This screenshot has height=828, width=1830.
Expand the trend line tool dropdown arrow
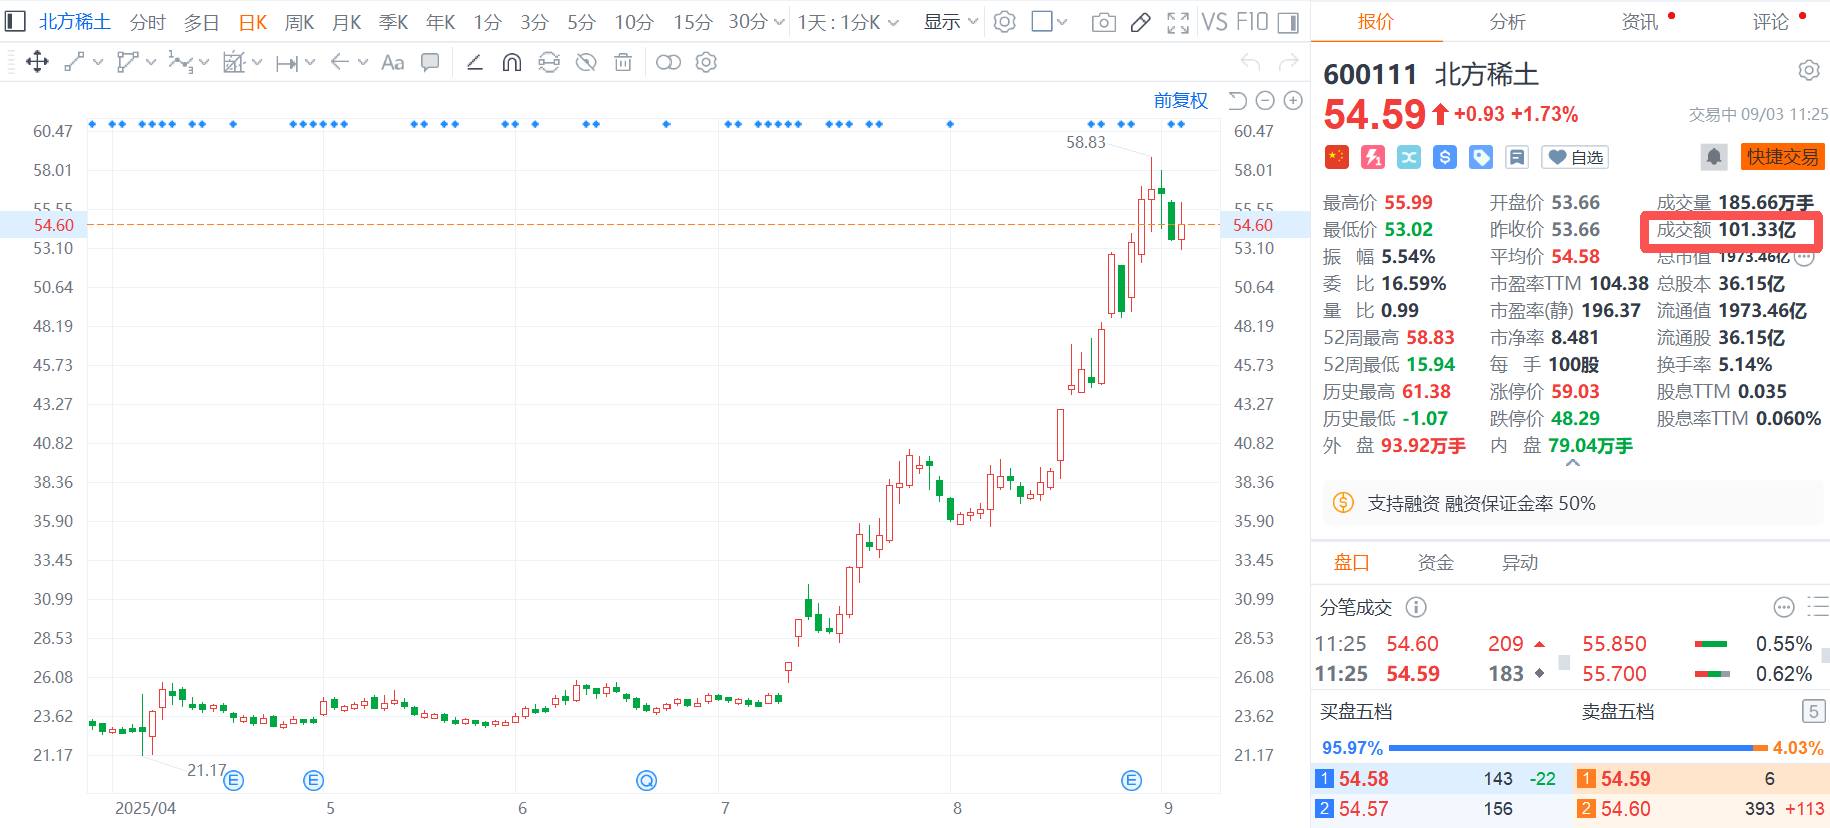point(97,62)
